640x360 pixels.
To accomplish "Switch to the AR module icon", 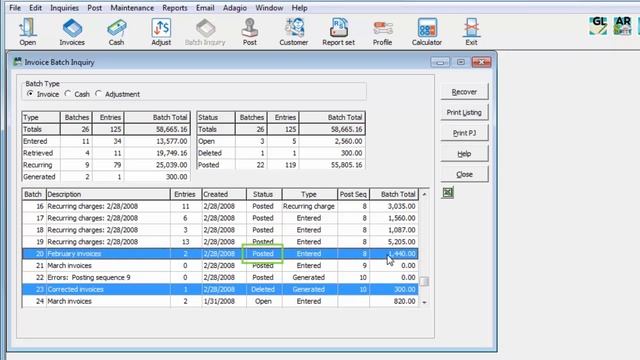I will point(622,26).
